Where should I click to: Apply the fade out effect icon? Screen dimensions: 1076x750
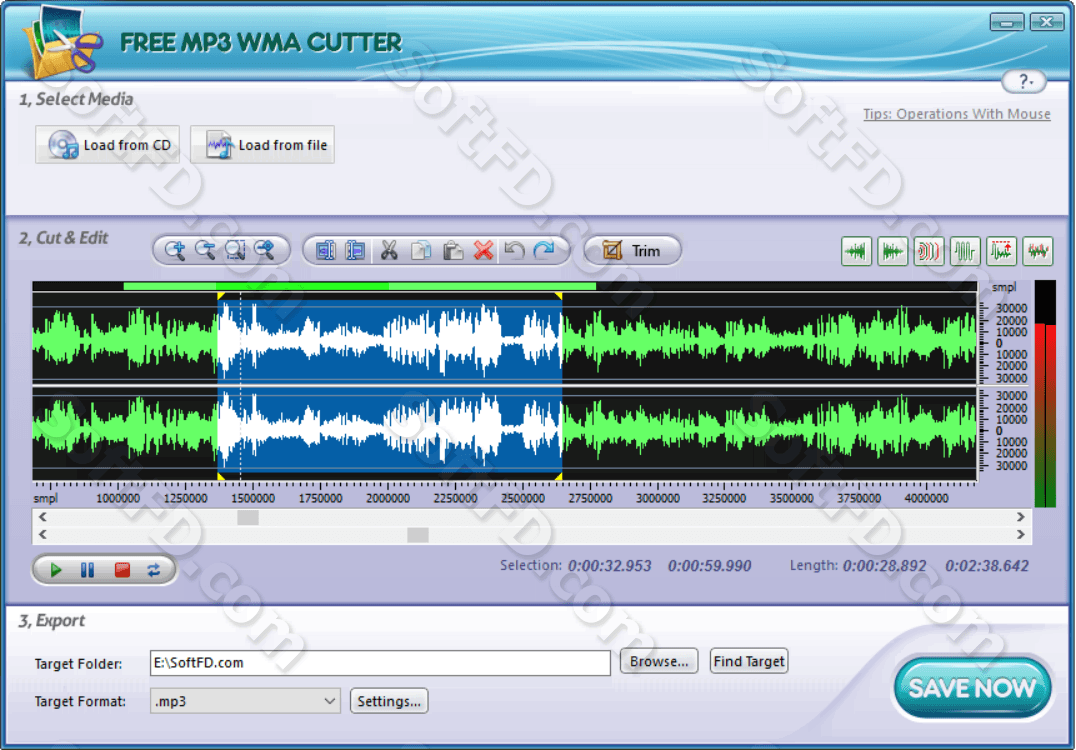pyautogui.click(x=892, y=251)
